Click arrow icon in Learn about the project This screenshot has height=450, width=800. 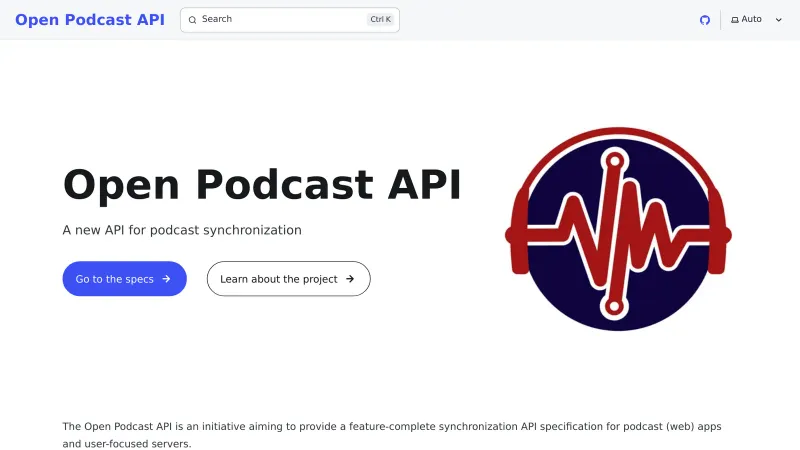coord(350,279)
